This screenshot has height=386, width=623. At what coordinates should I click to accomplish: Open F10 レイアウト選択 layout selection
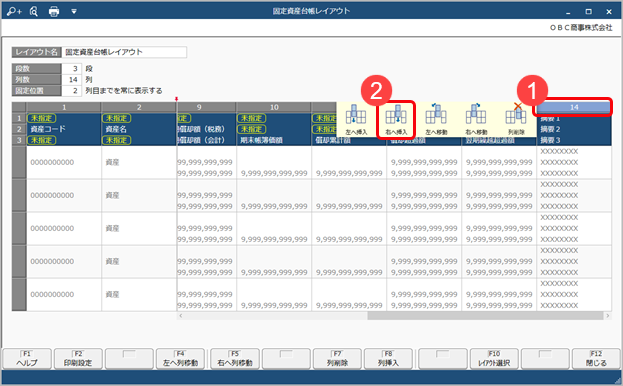coord(494,359)
